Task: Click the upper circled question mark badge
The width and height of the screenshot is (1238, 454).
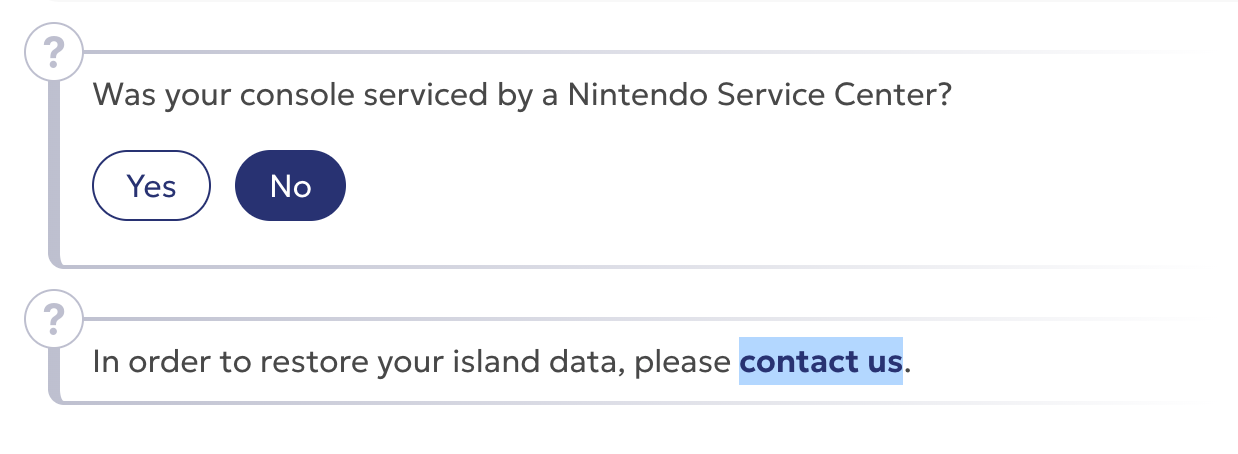Action: click(x=55, y=53)
